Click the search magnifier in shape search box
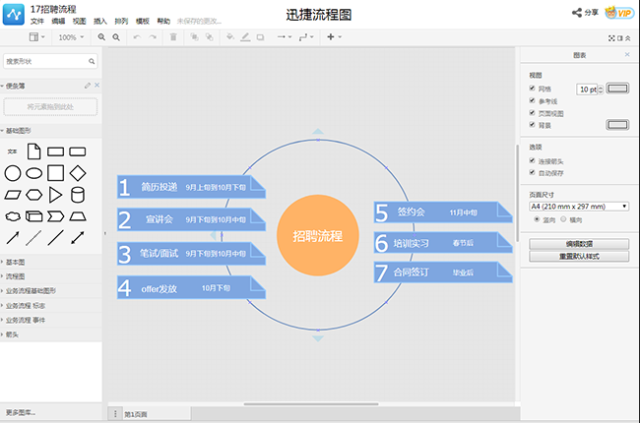The image size is (640, 423). (91, 61)
